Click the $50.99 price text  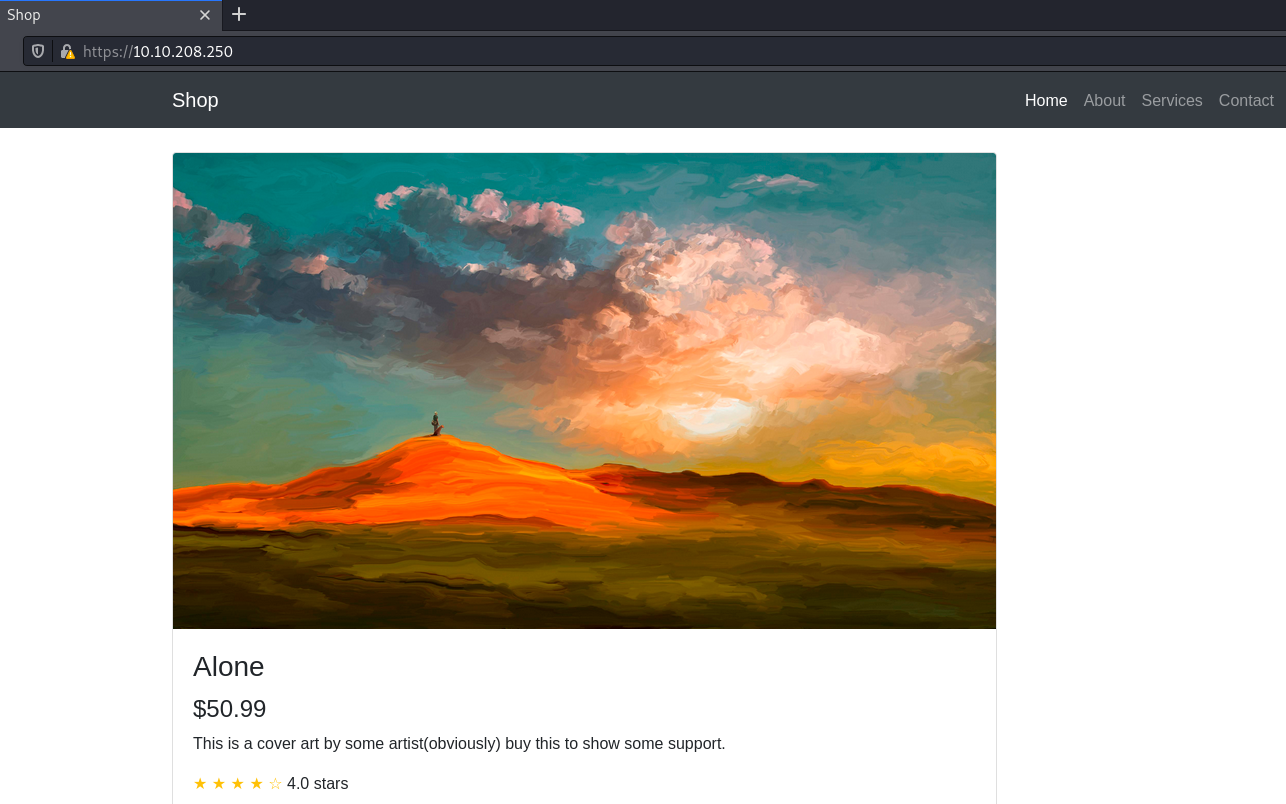click(x=229, y=709)
